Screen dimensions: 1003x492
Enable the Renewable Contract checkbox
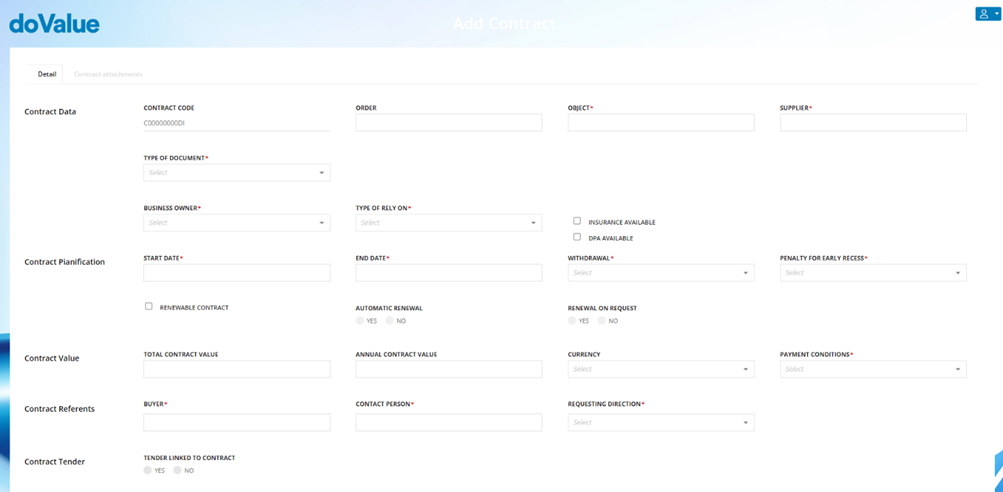tap(148, 306)
